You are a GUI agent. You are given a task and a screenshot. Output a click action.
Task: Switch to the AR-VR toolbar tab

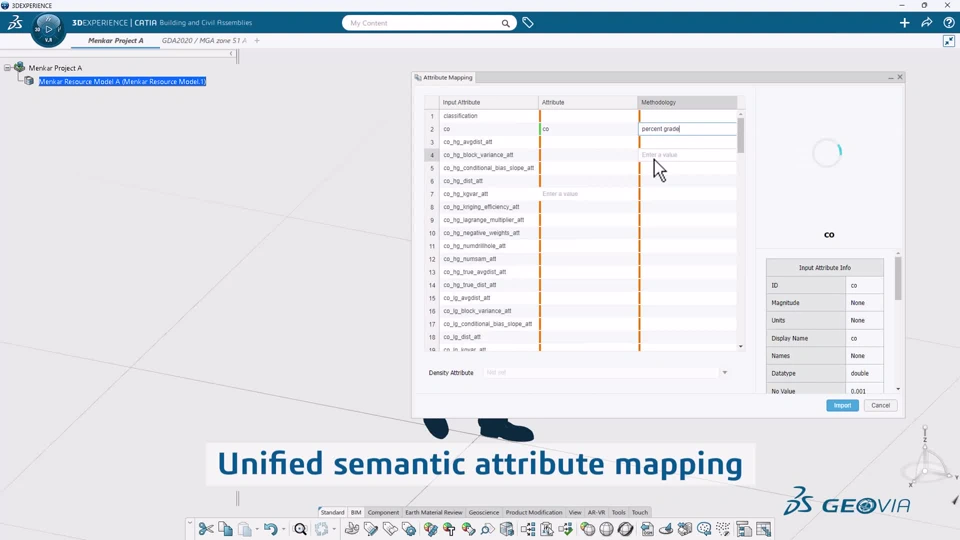(596, 512)
